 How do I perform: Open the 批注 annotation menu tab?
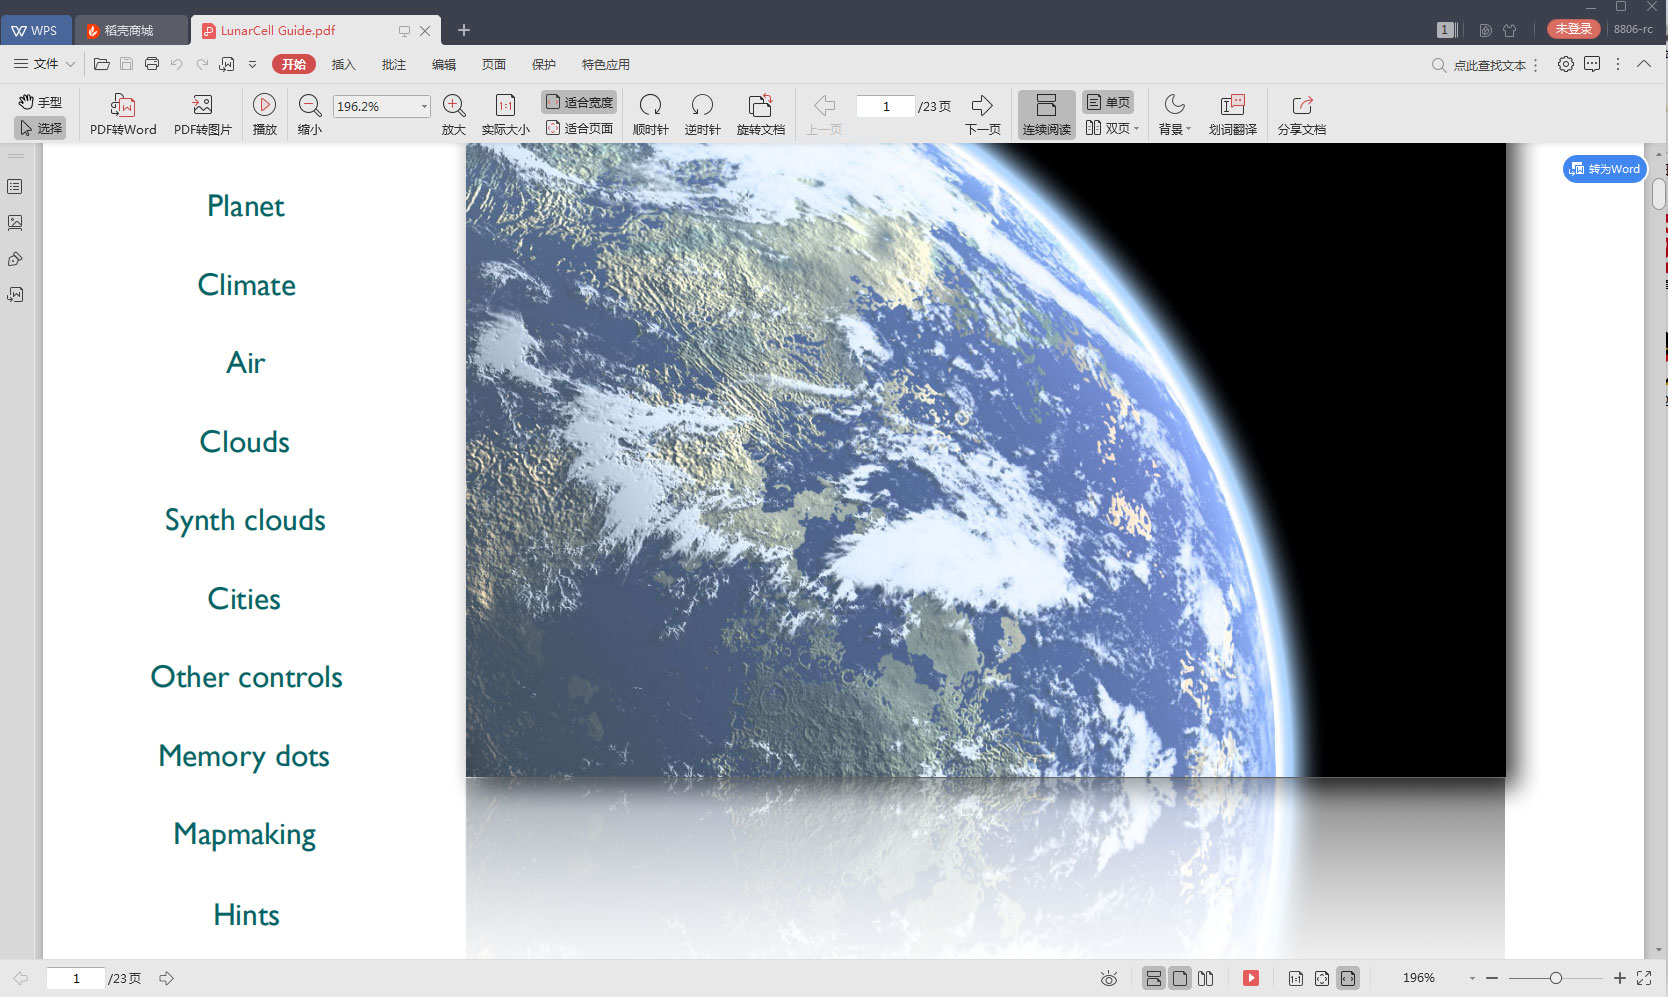[393, 64]
